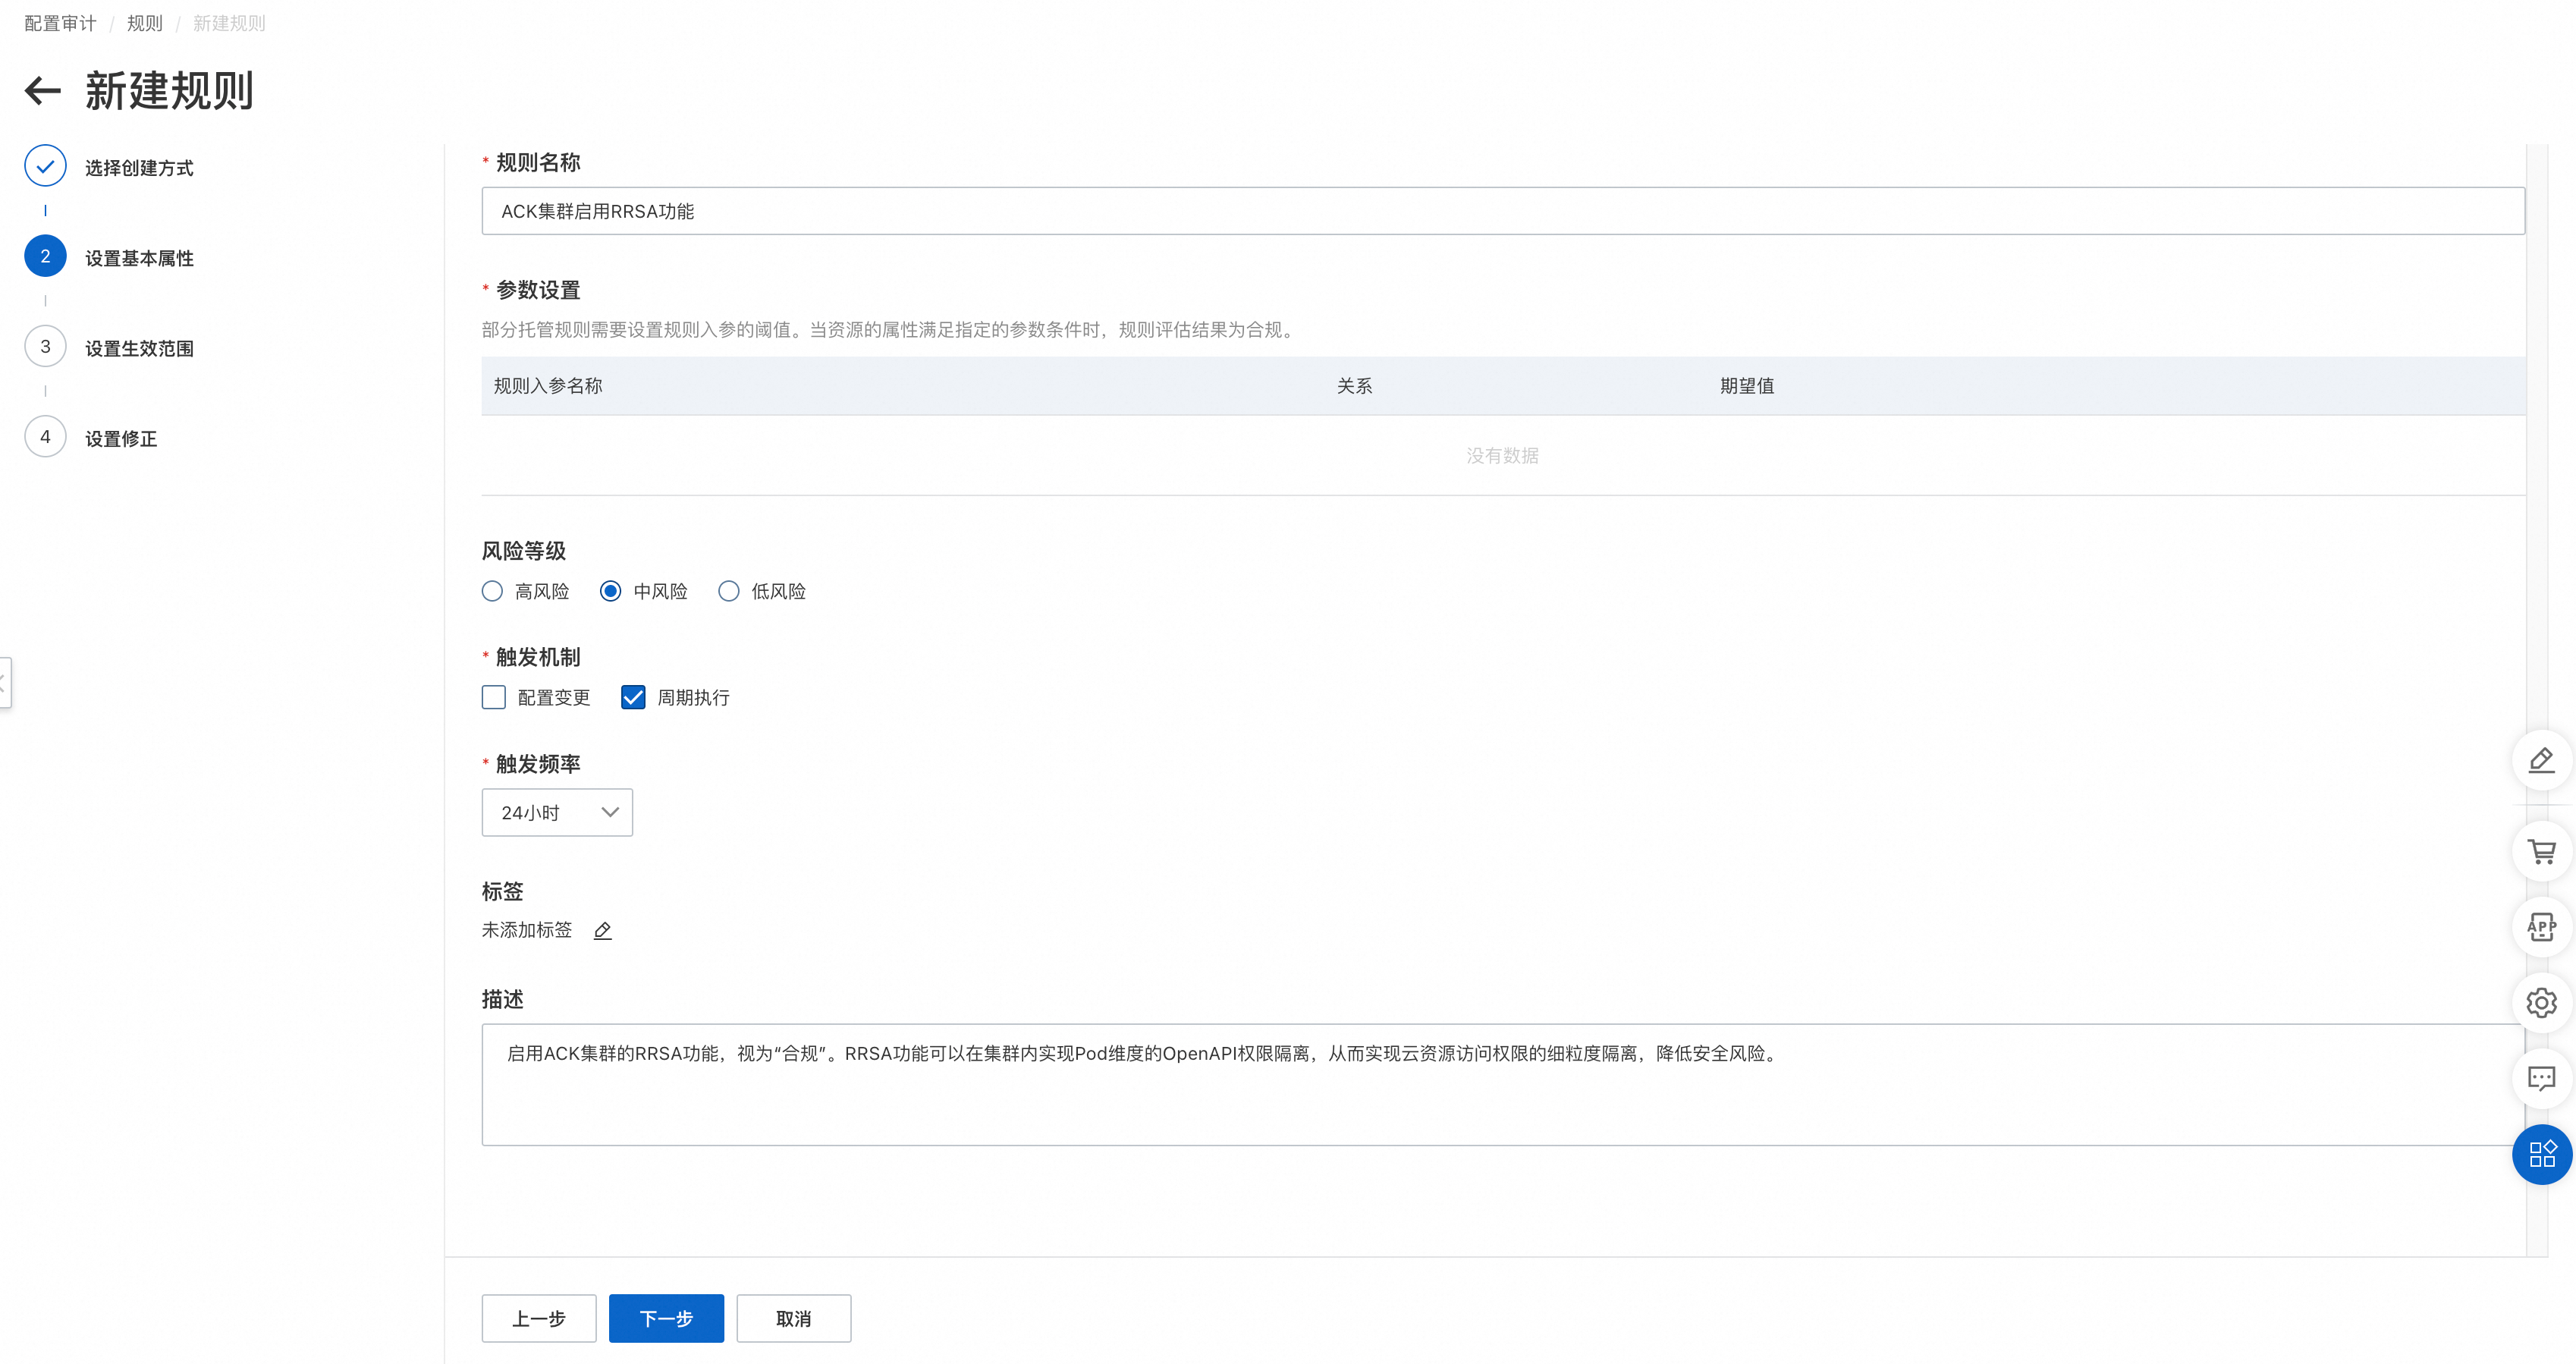Select the 低风险 radio button

(729, 591)
